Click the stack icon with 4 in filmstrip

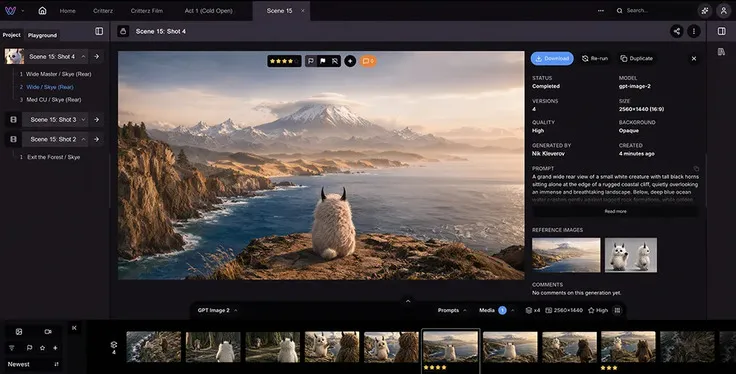click(x=114, y=347)
